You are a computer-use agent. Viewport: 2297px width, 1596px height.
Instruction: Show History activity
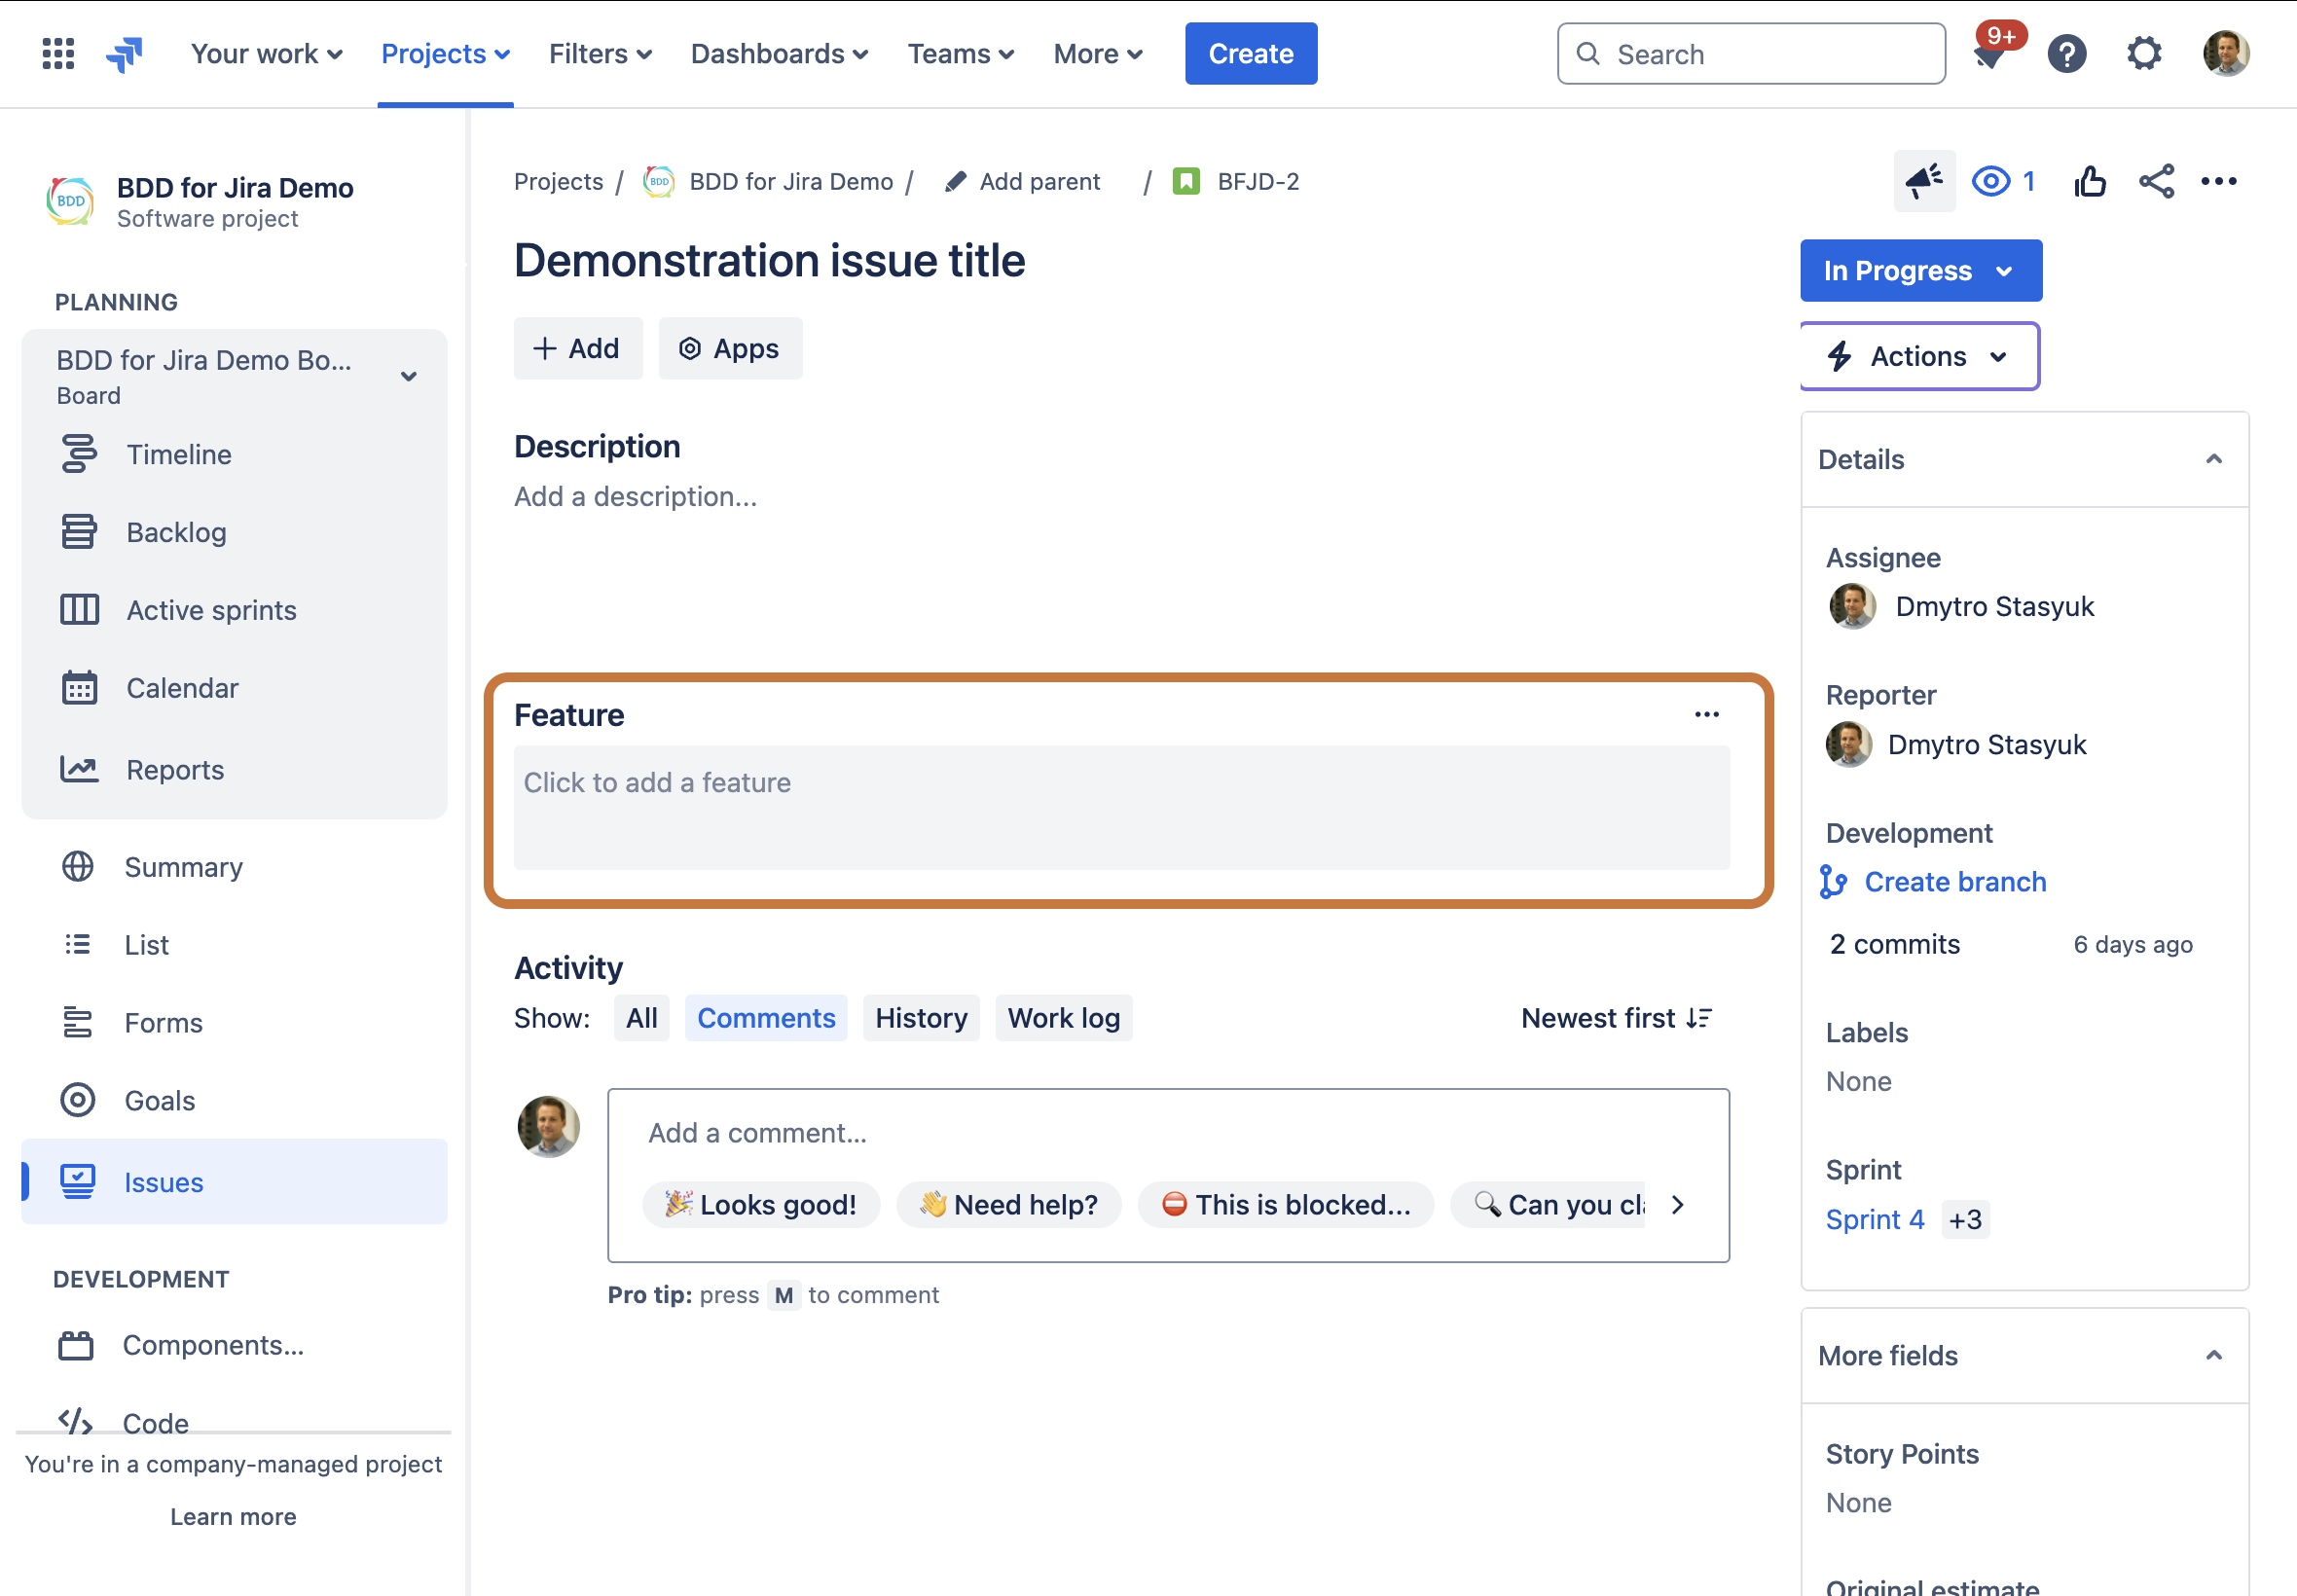click(921, 1017)
